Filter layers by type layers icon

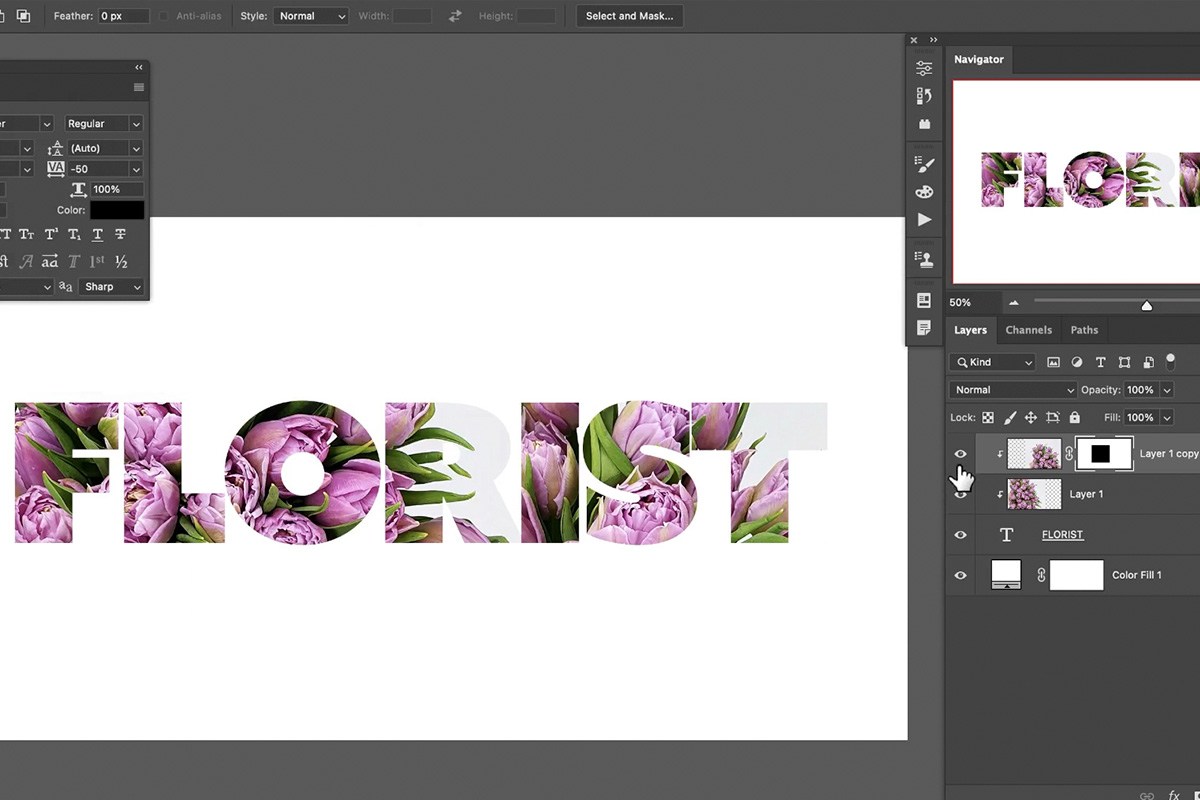point(1101,362)
